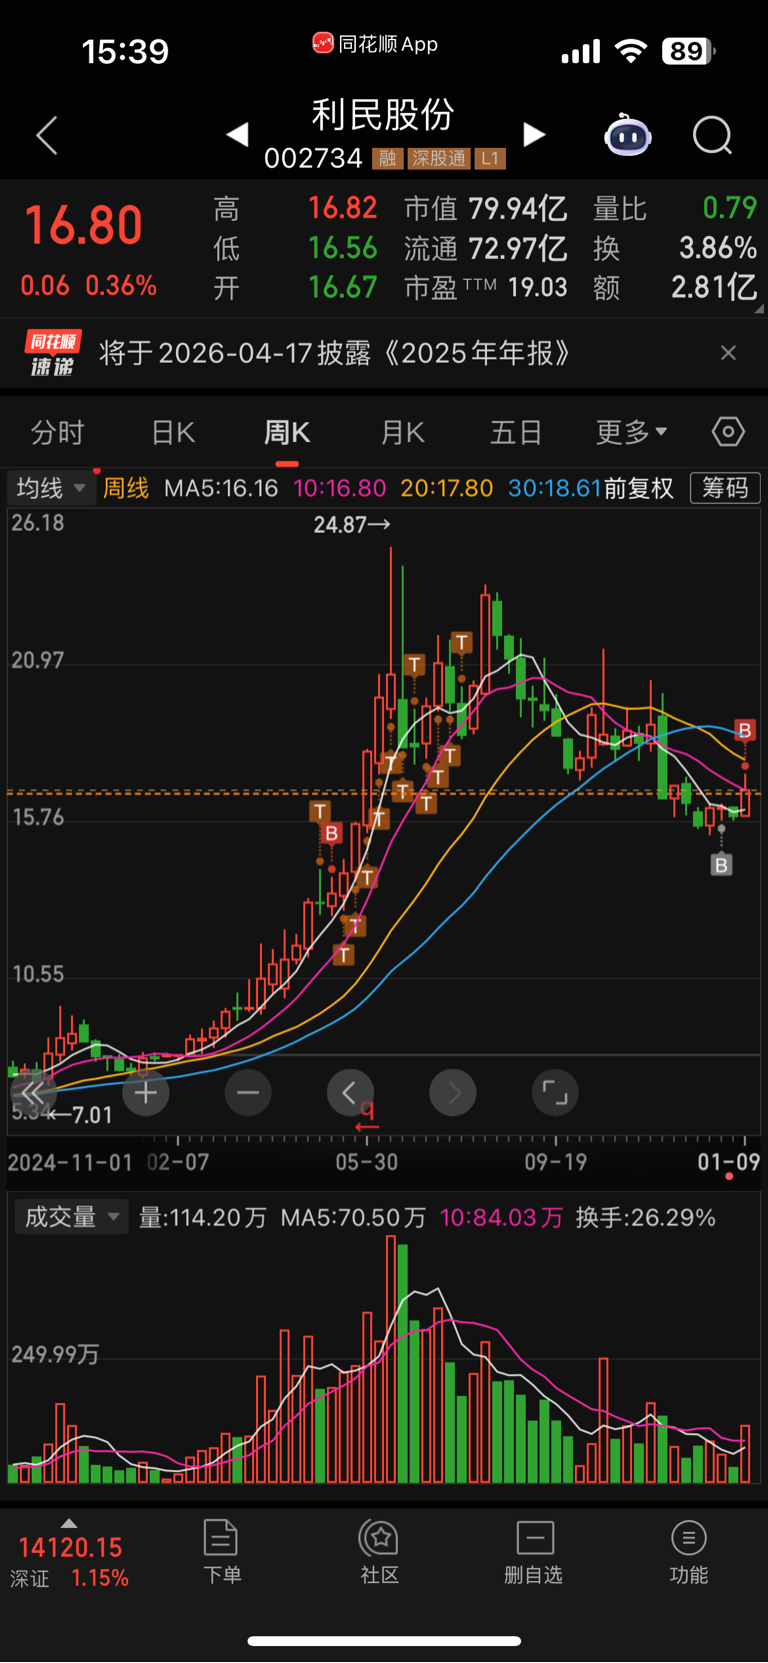Viewport: 768px width, 1663px height.
Task: Tap the 20:17.80 moving average label
Action: pyautogui.click(x=447, y=488)
